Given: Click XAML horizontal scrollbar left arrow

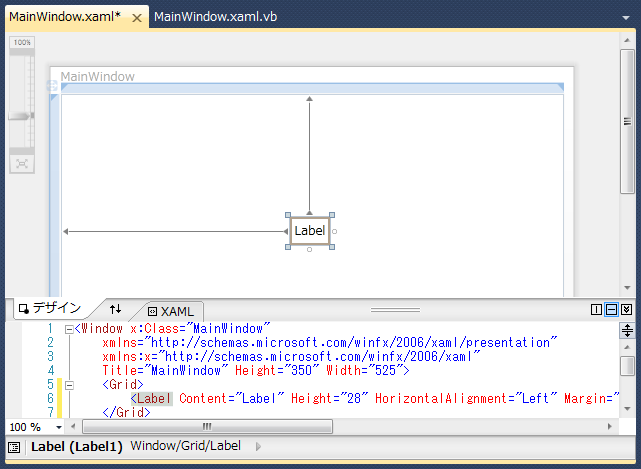Looking at the screenshot, I should pyautogui.click(x=73, y=426).
